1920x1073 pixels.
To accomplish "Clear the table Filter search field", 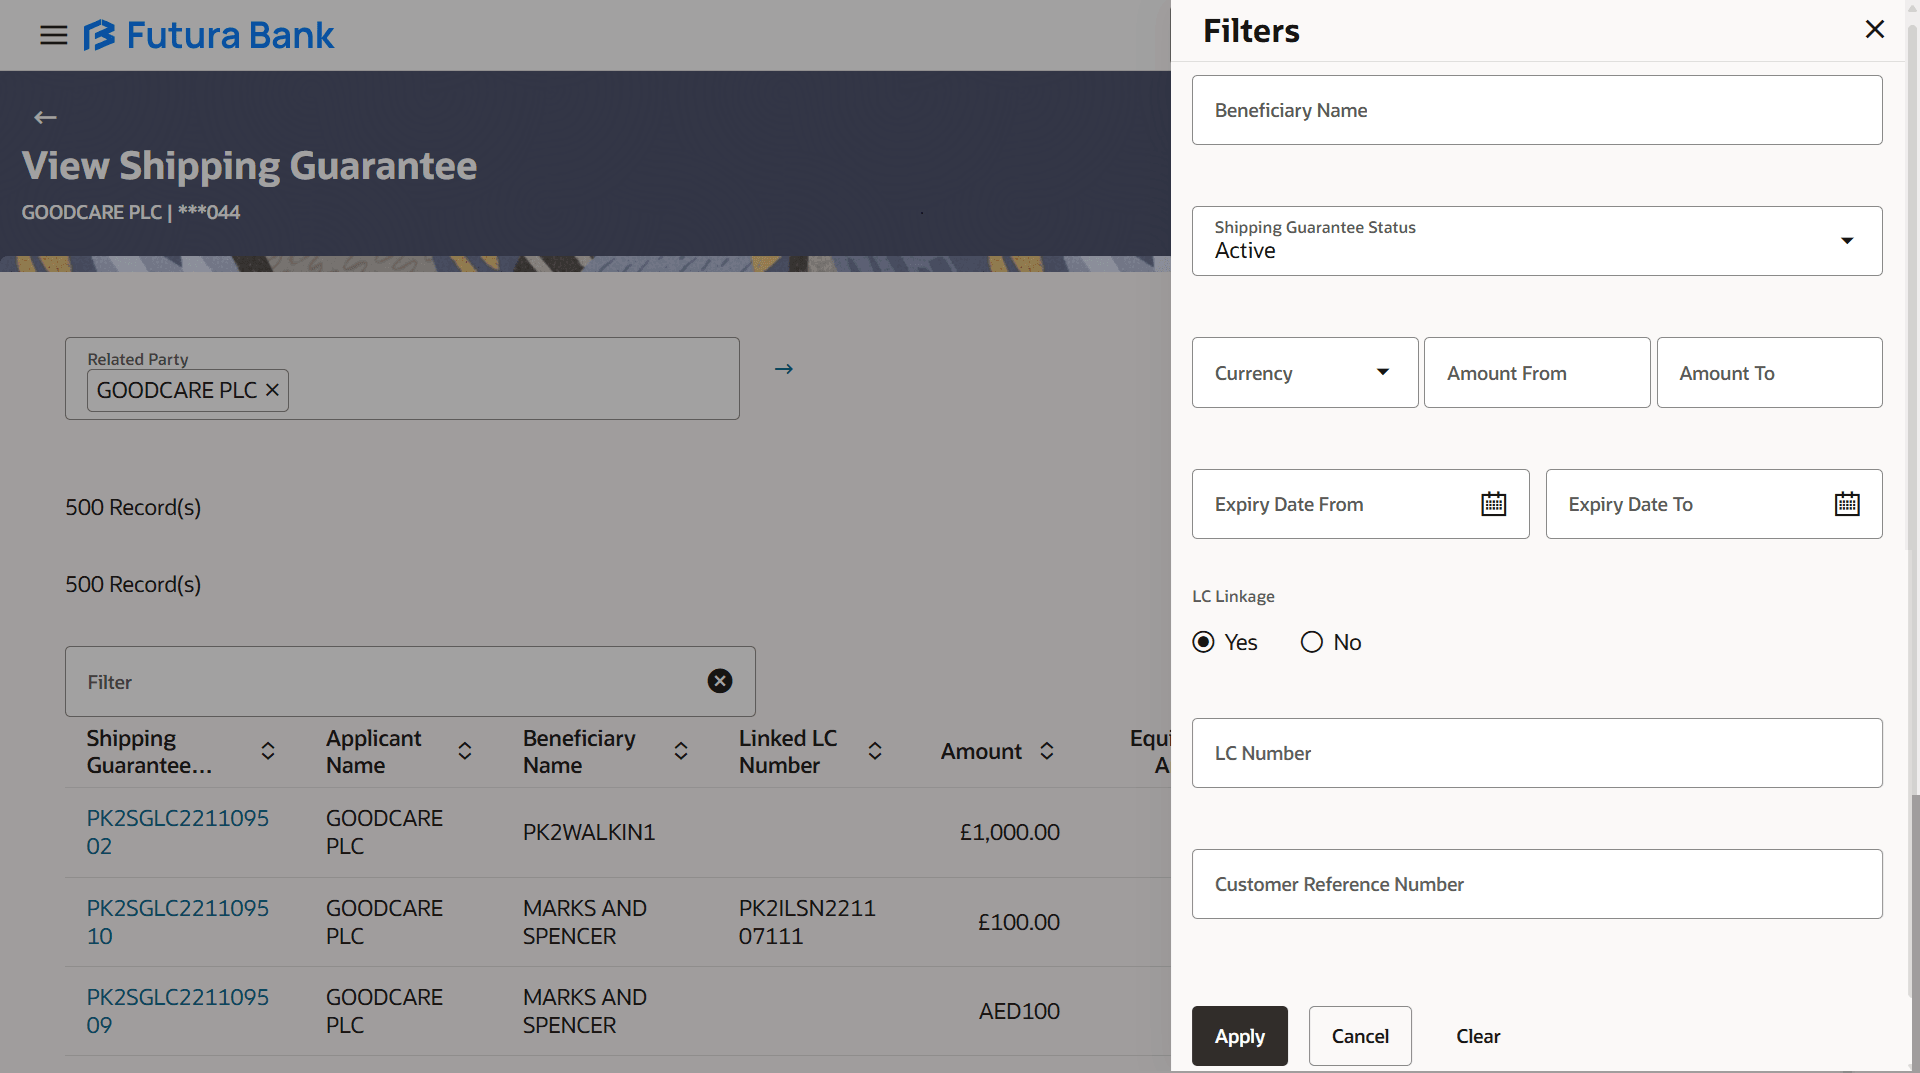I will (719, 681).
